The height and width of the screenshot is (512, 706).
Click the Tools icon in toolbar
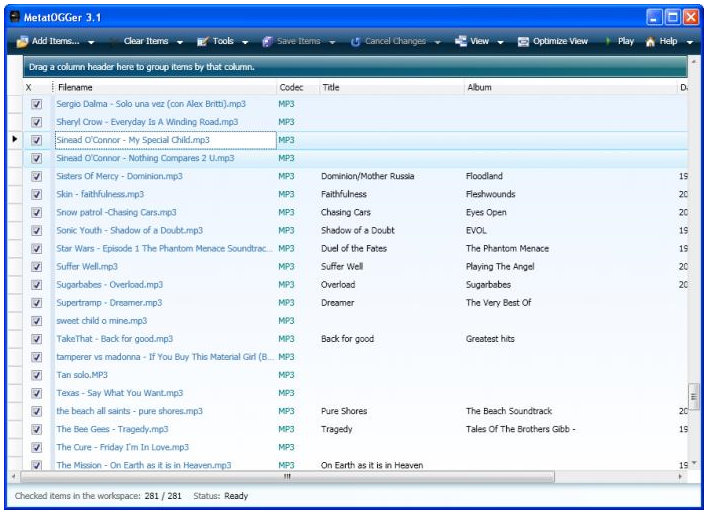(203, 42)
